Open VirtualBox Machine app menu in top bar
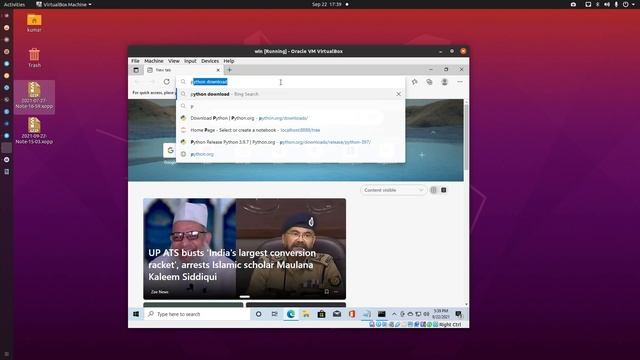This screenshot has width=640, height=360. tap(64, 4)
